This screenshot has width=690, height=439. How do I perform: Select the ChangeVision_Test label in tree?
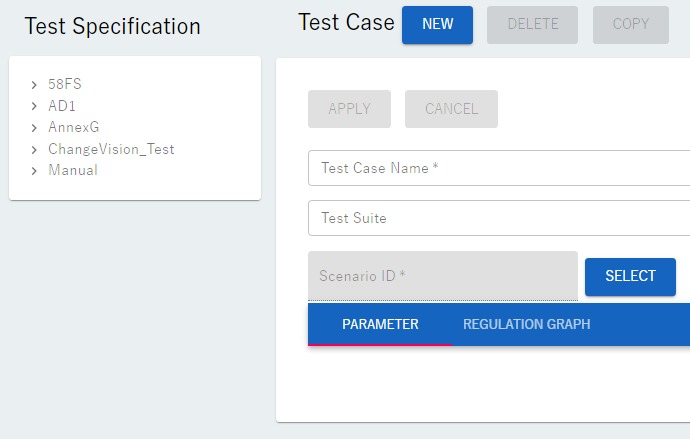(111, 150)
